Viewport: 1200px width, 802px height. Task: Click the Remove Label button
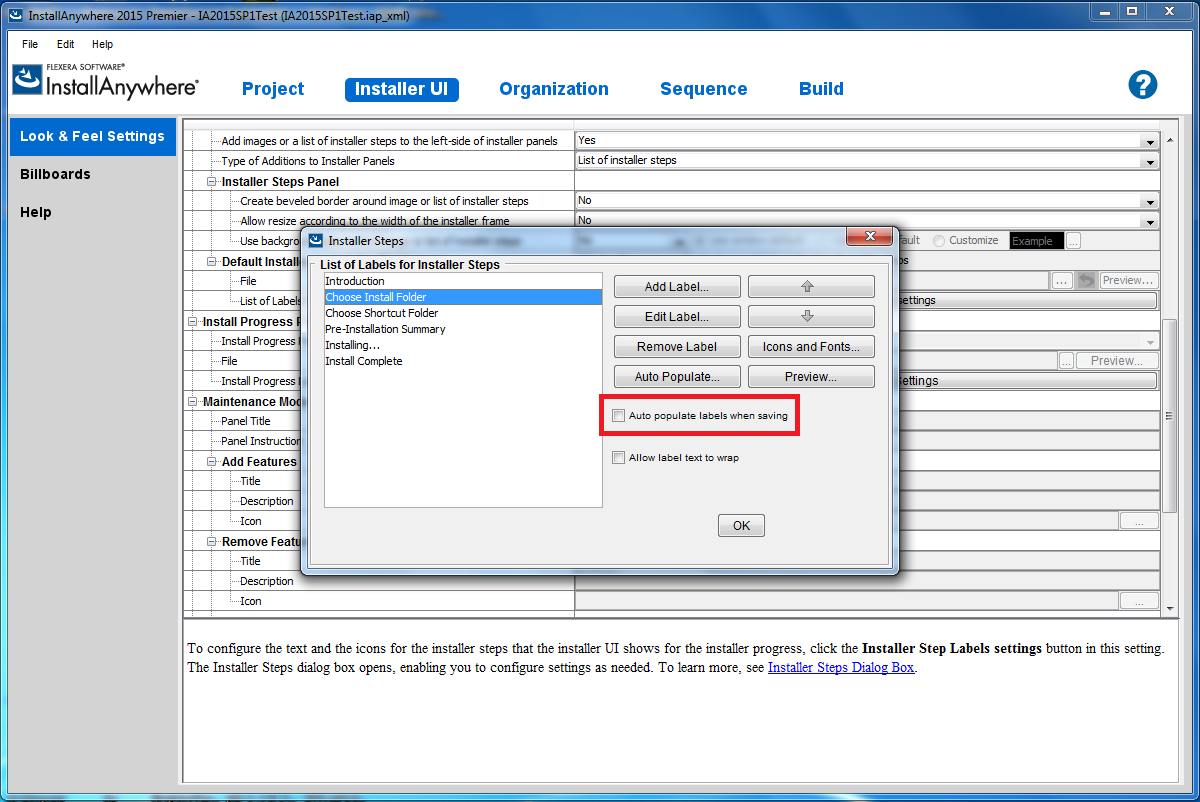click(677, 347)
